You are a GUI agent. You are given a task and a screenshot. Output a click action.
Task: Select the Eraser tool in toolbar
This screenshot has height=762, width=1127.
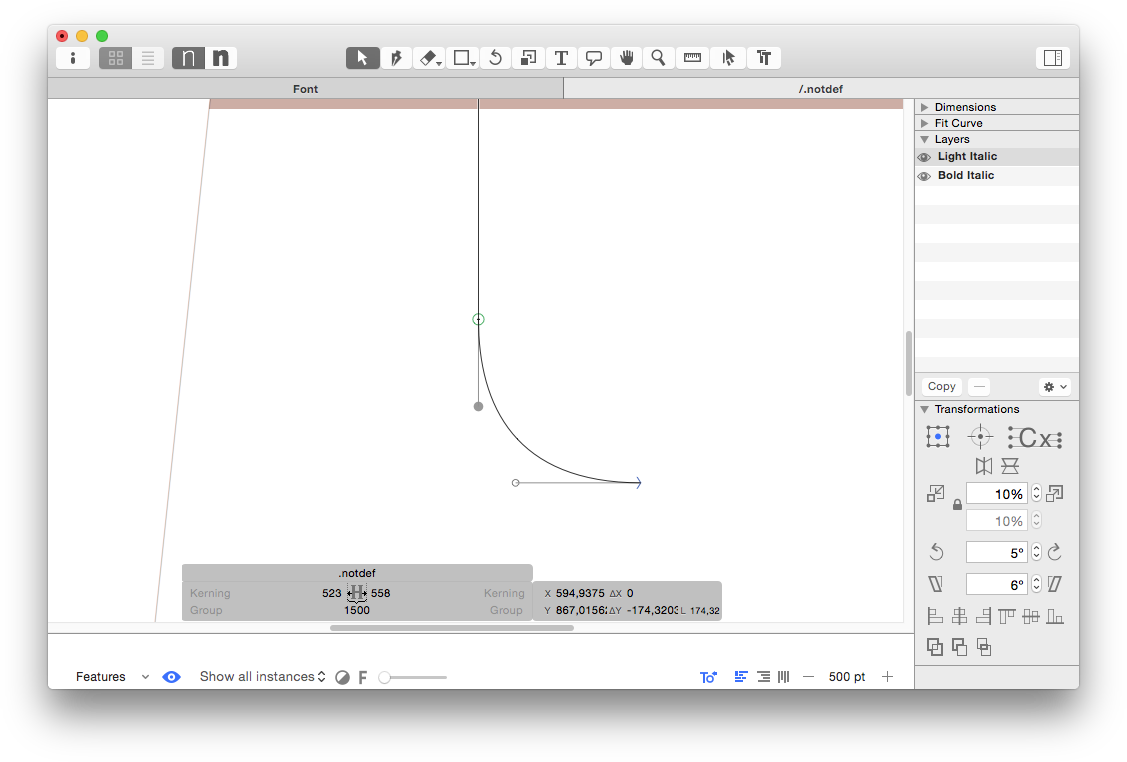coord(428,58)
